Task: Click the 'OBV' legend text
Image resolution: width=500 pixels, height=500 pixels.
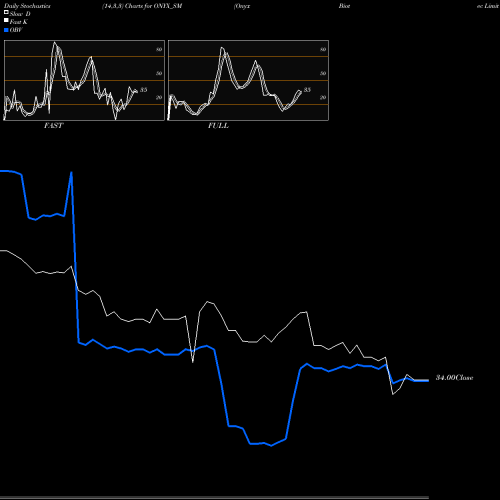Action: [x=16, y=30]
